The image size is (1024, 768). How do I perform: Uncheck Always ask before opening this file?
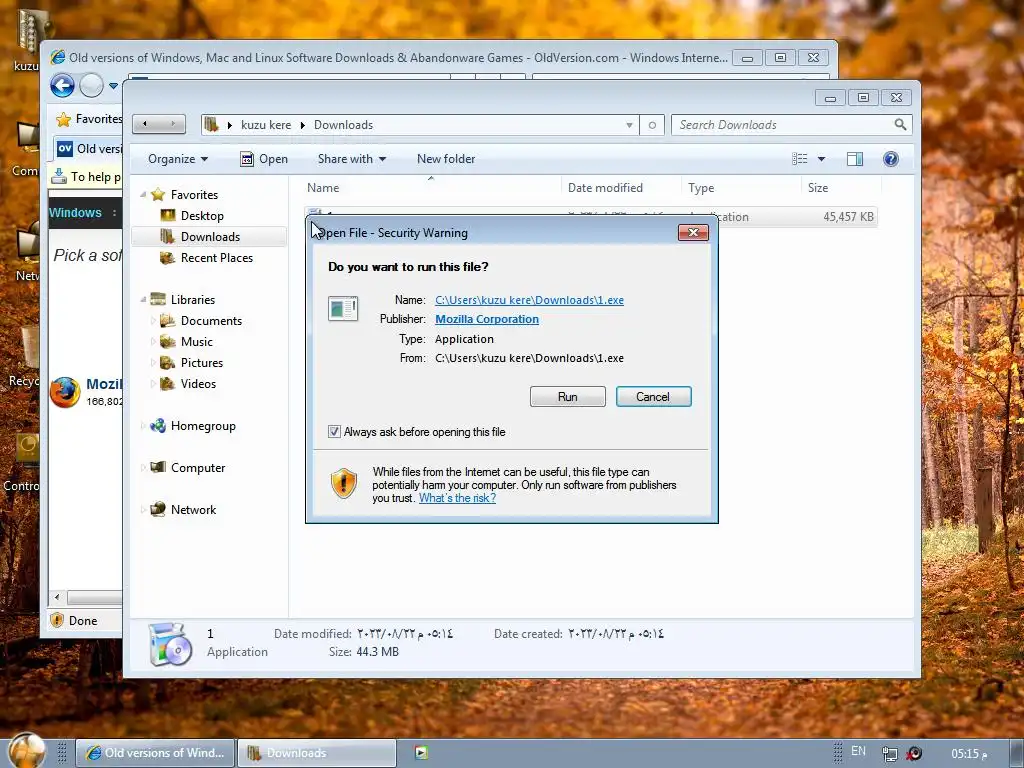click(x=334, y=432)
